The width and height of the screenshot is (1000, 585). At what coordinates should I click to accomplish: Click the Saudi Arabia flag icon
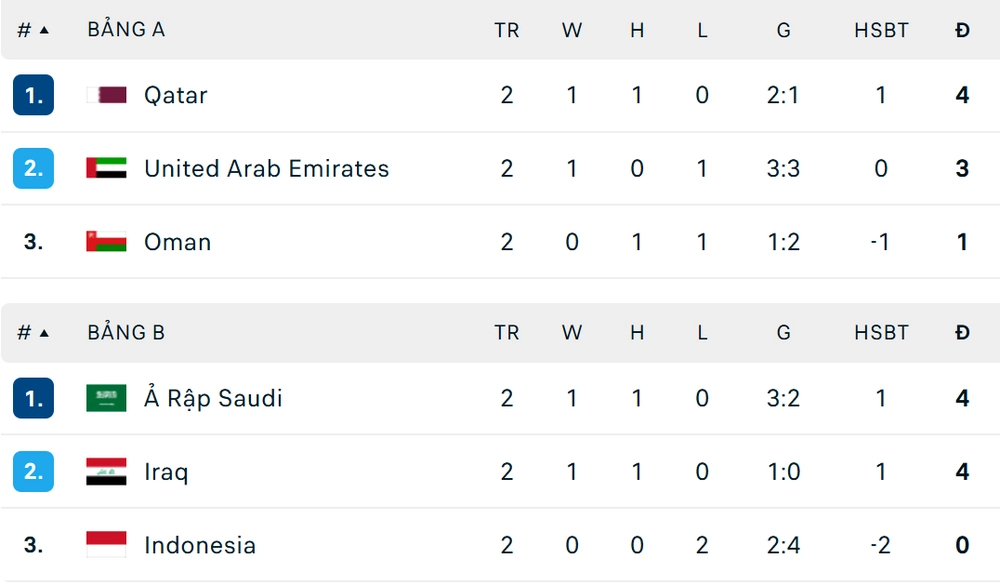pos(106,398)
